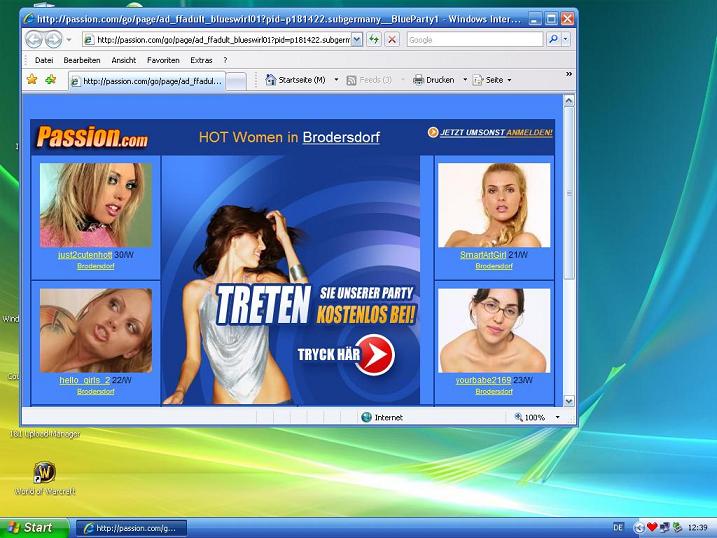This screenshot has height=538, width=717.
Task: Focus the Google search box
Action: (x=475, y=40)
